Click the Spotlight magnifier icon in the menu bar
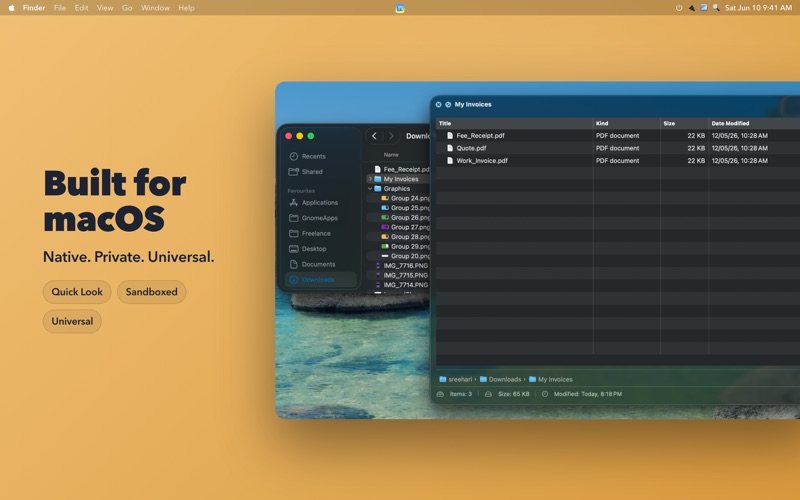This screenshot has width=800, height=500. (716, 8)
